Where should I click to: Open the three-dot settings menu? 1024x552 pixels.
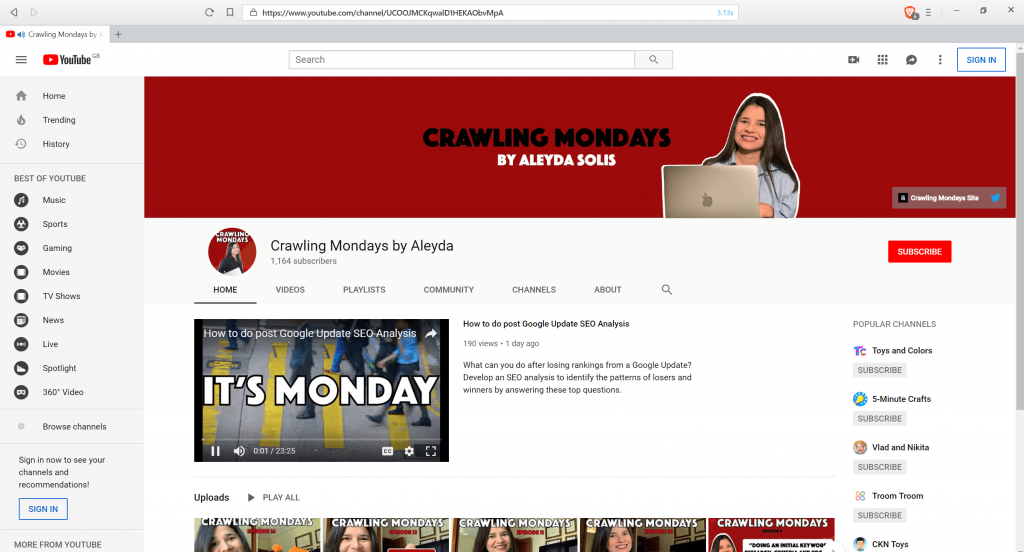pos(940,59)
